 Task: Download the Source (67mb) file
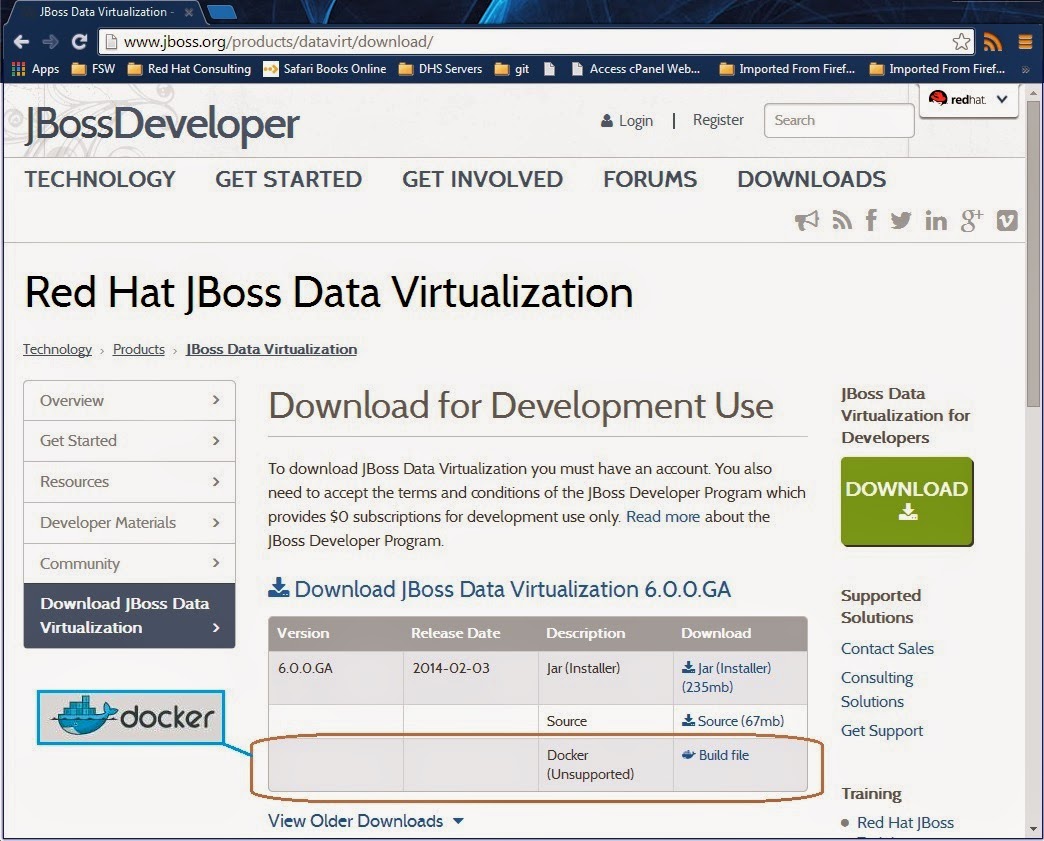[x=732, y=720]
